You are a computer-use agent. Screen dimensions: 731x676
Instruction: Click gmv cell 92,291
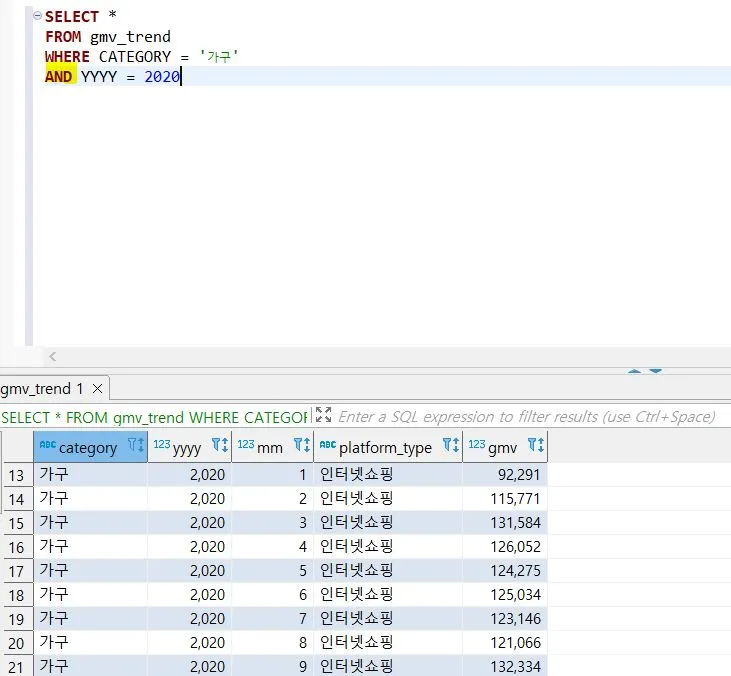tap(505, 475)
